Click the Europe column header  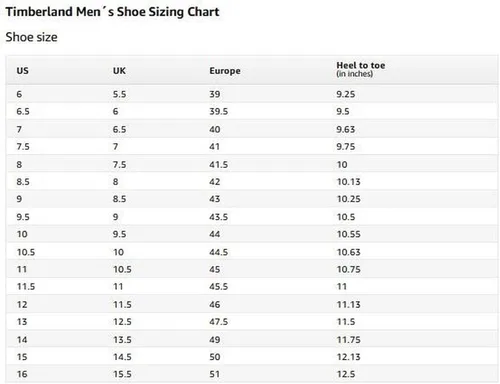click(x=225, y=71)
